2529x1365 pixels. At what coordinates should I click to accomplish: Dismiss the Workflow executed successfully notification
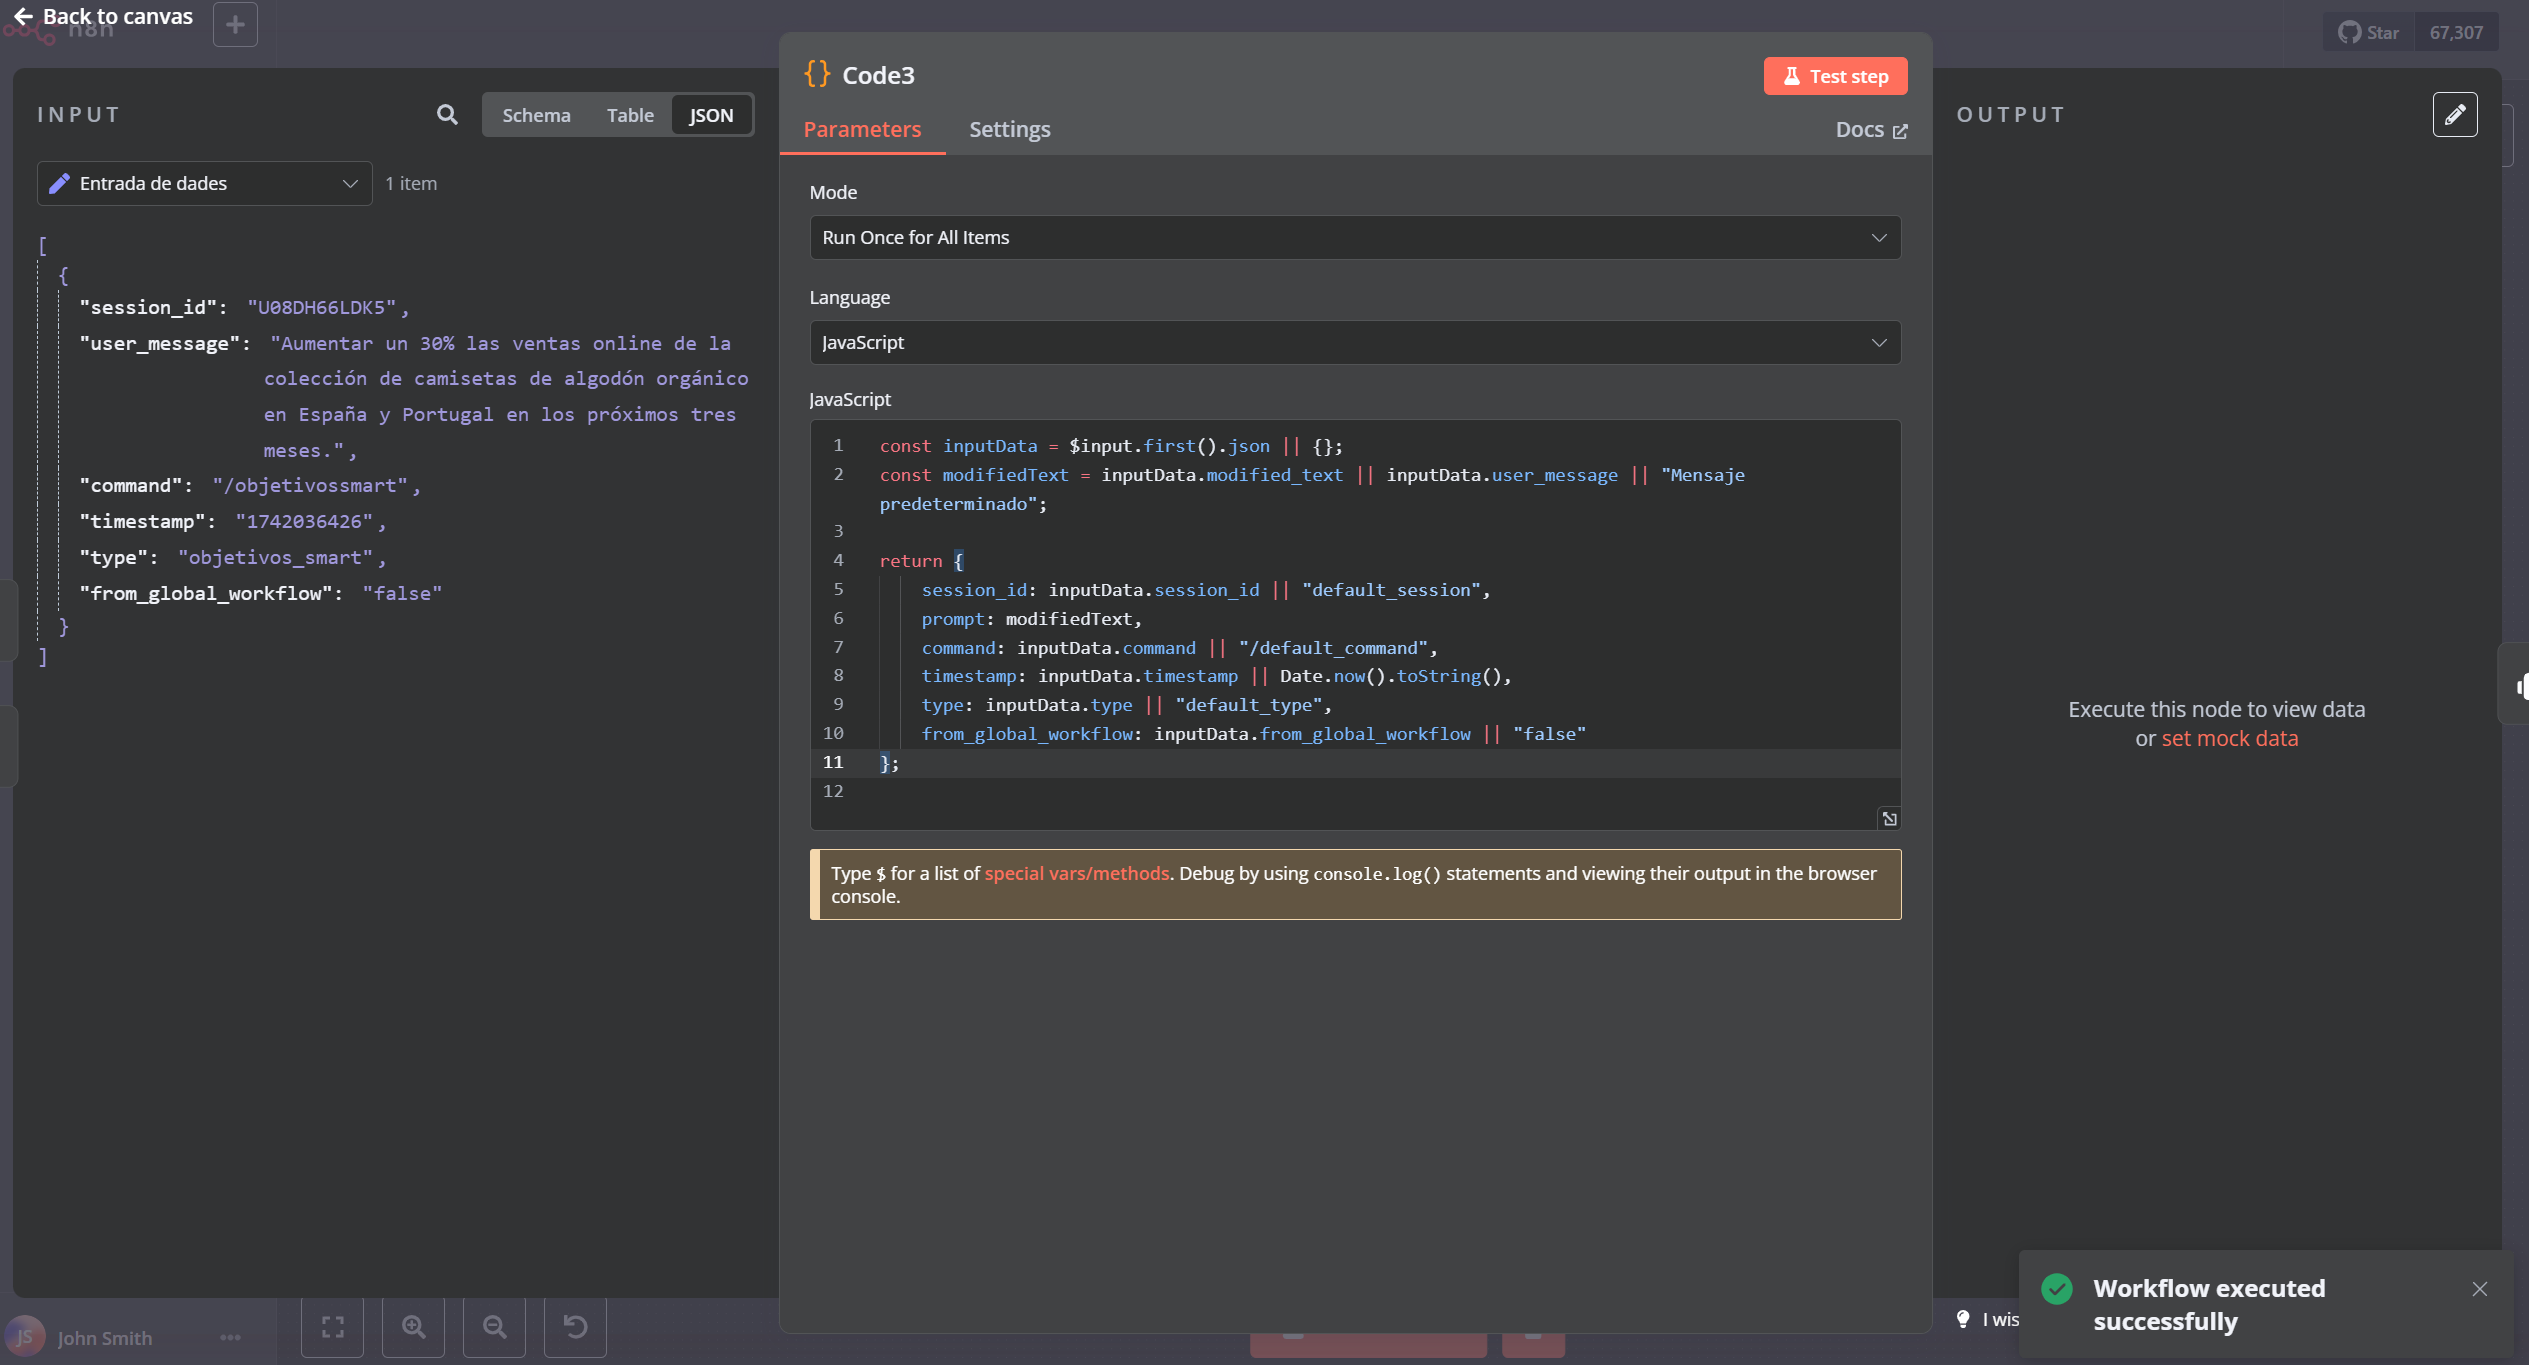click(2479, 1289)
